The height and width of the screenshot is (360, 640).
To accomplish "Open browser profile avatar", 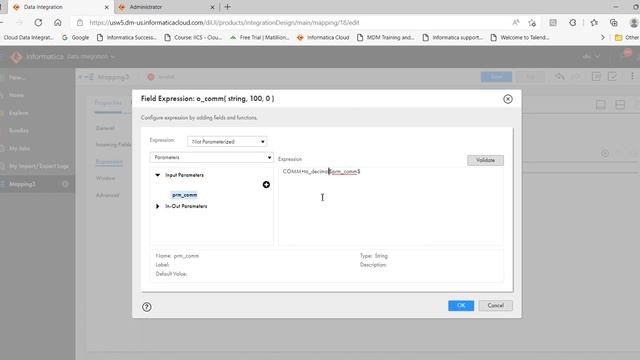I will point(633,23).
